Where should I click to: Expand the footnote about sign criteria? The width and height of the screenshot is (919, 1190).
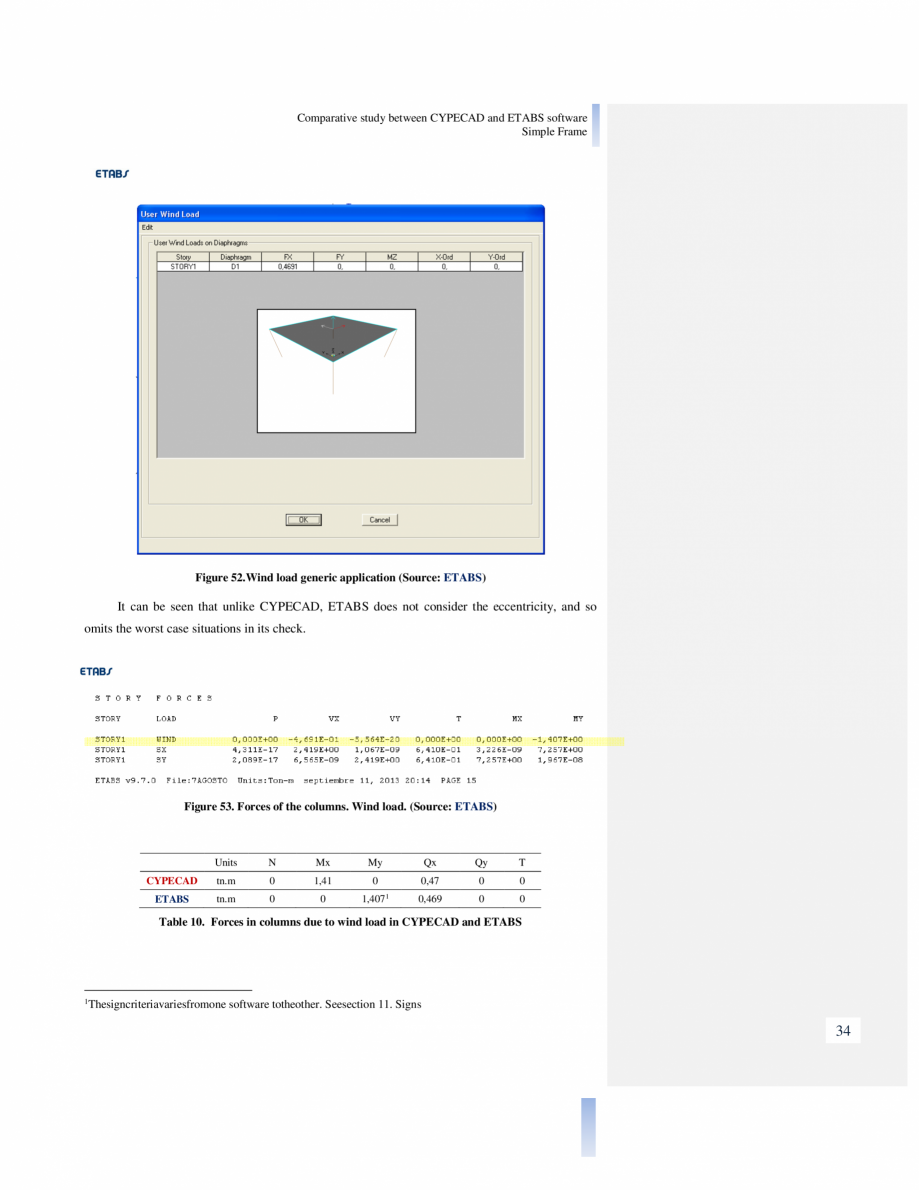point(253,1004)
